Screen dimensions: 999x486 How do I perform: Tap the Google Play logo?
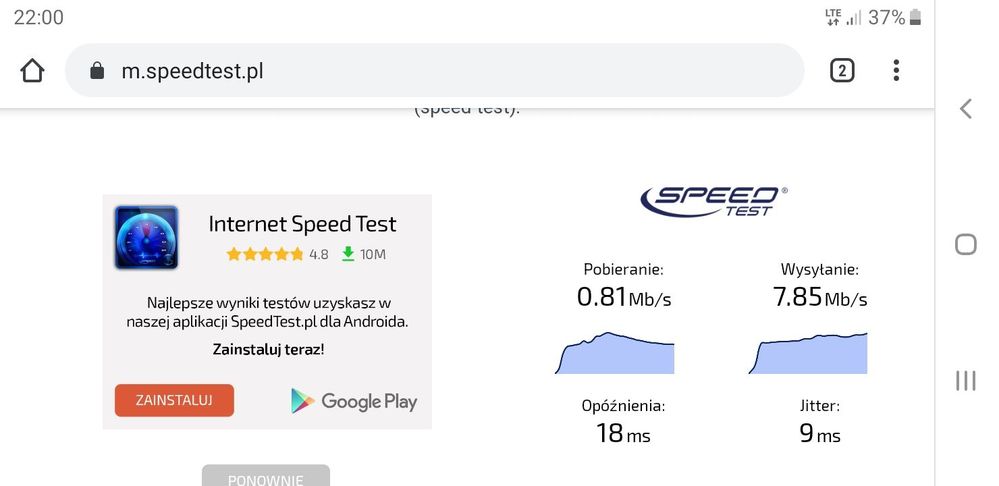click(x=354, y=401)
